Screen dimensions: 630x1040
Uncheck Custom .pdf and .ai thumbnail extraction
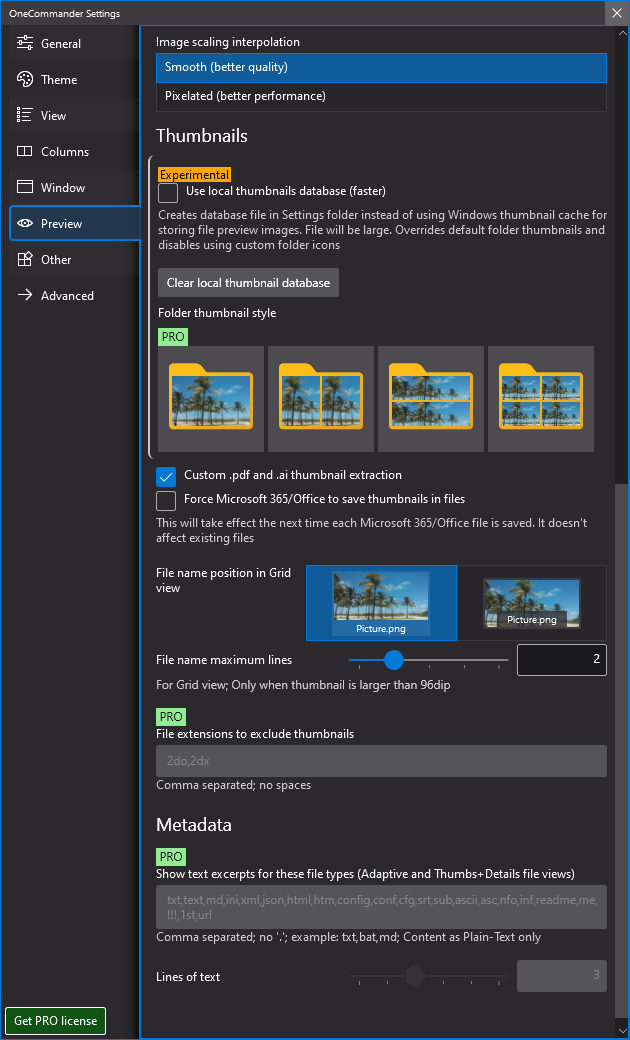coord(166,476)
